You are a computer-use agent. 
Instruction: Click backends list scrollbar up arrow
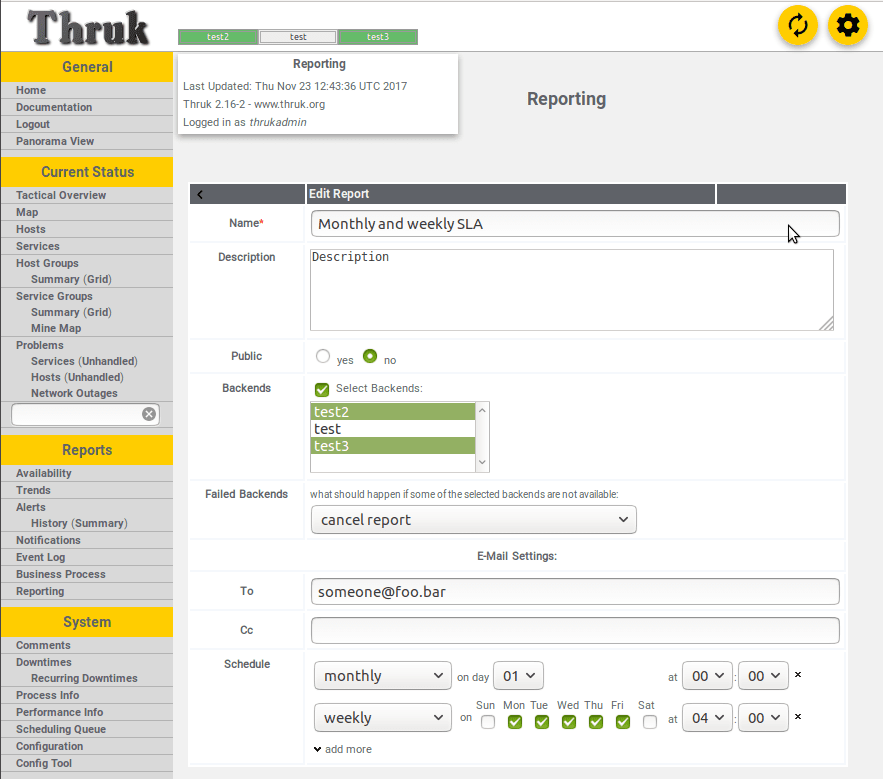(x=482, y=410)
